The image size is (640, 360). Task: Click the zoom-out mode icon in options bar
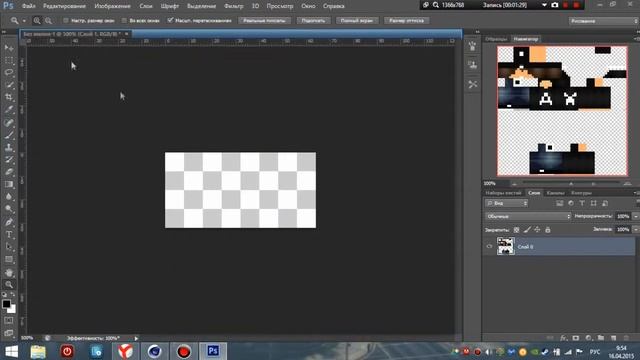click(x=48, y=20)
